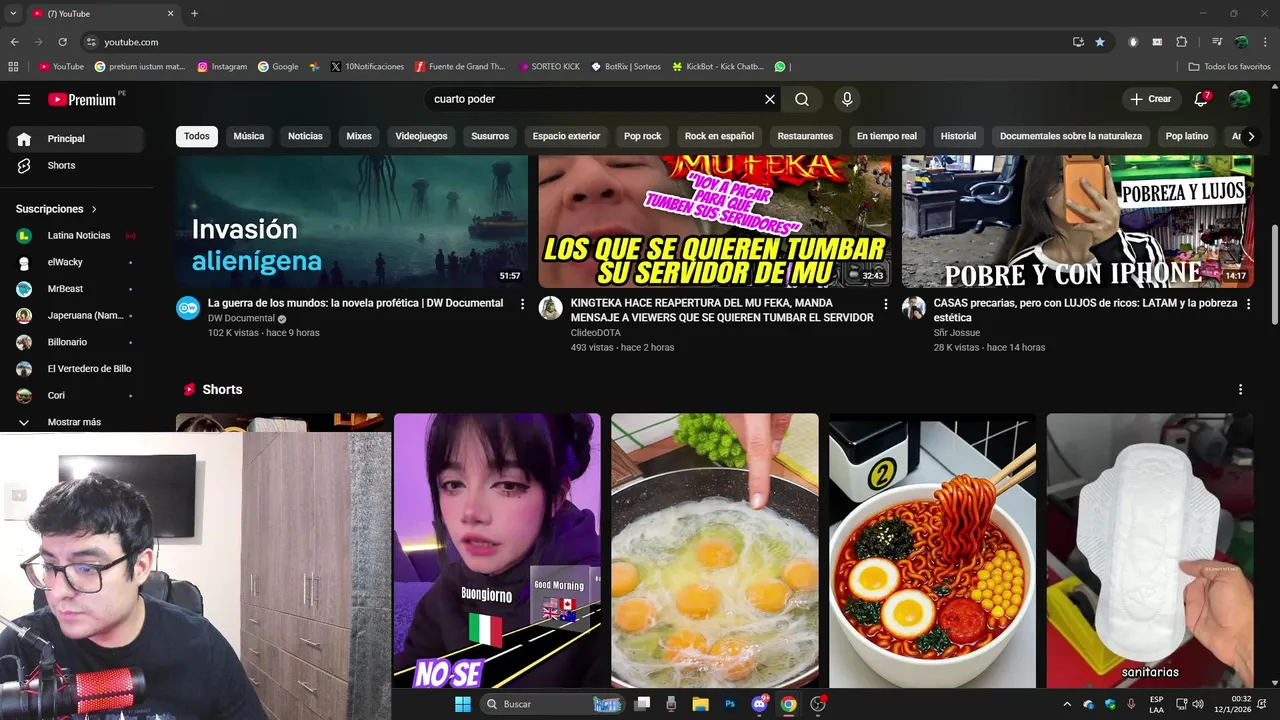Open the Billonario subscription
The height and width of the screenshot is (720, 1280).
[x=76, y=342]
